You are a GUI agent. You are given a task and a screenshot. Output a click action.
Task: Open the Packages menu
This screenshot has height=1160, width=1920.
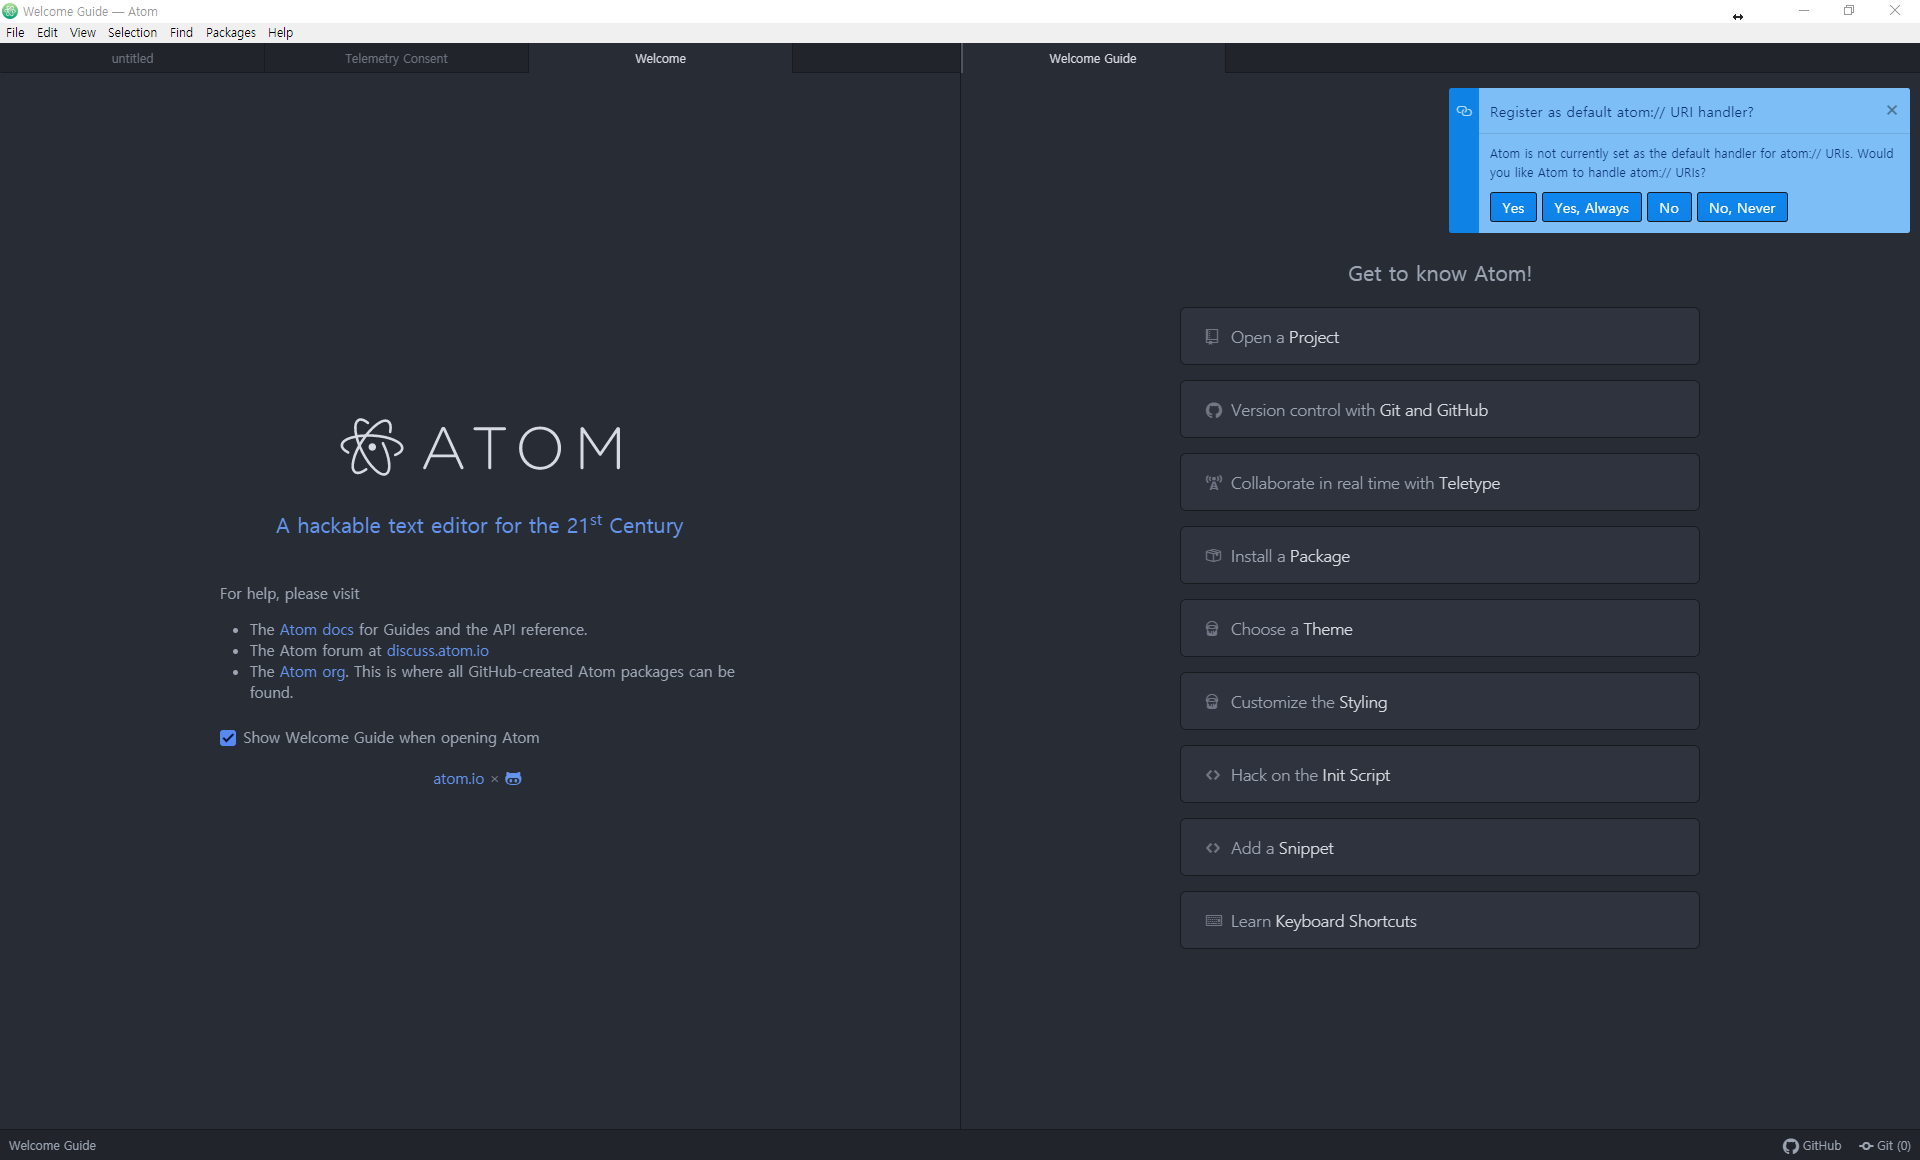click(x=230, y=33)
